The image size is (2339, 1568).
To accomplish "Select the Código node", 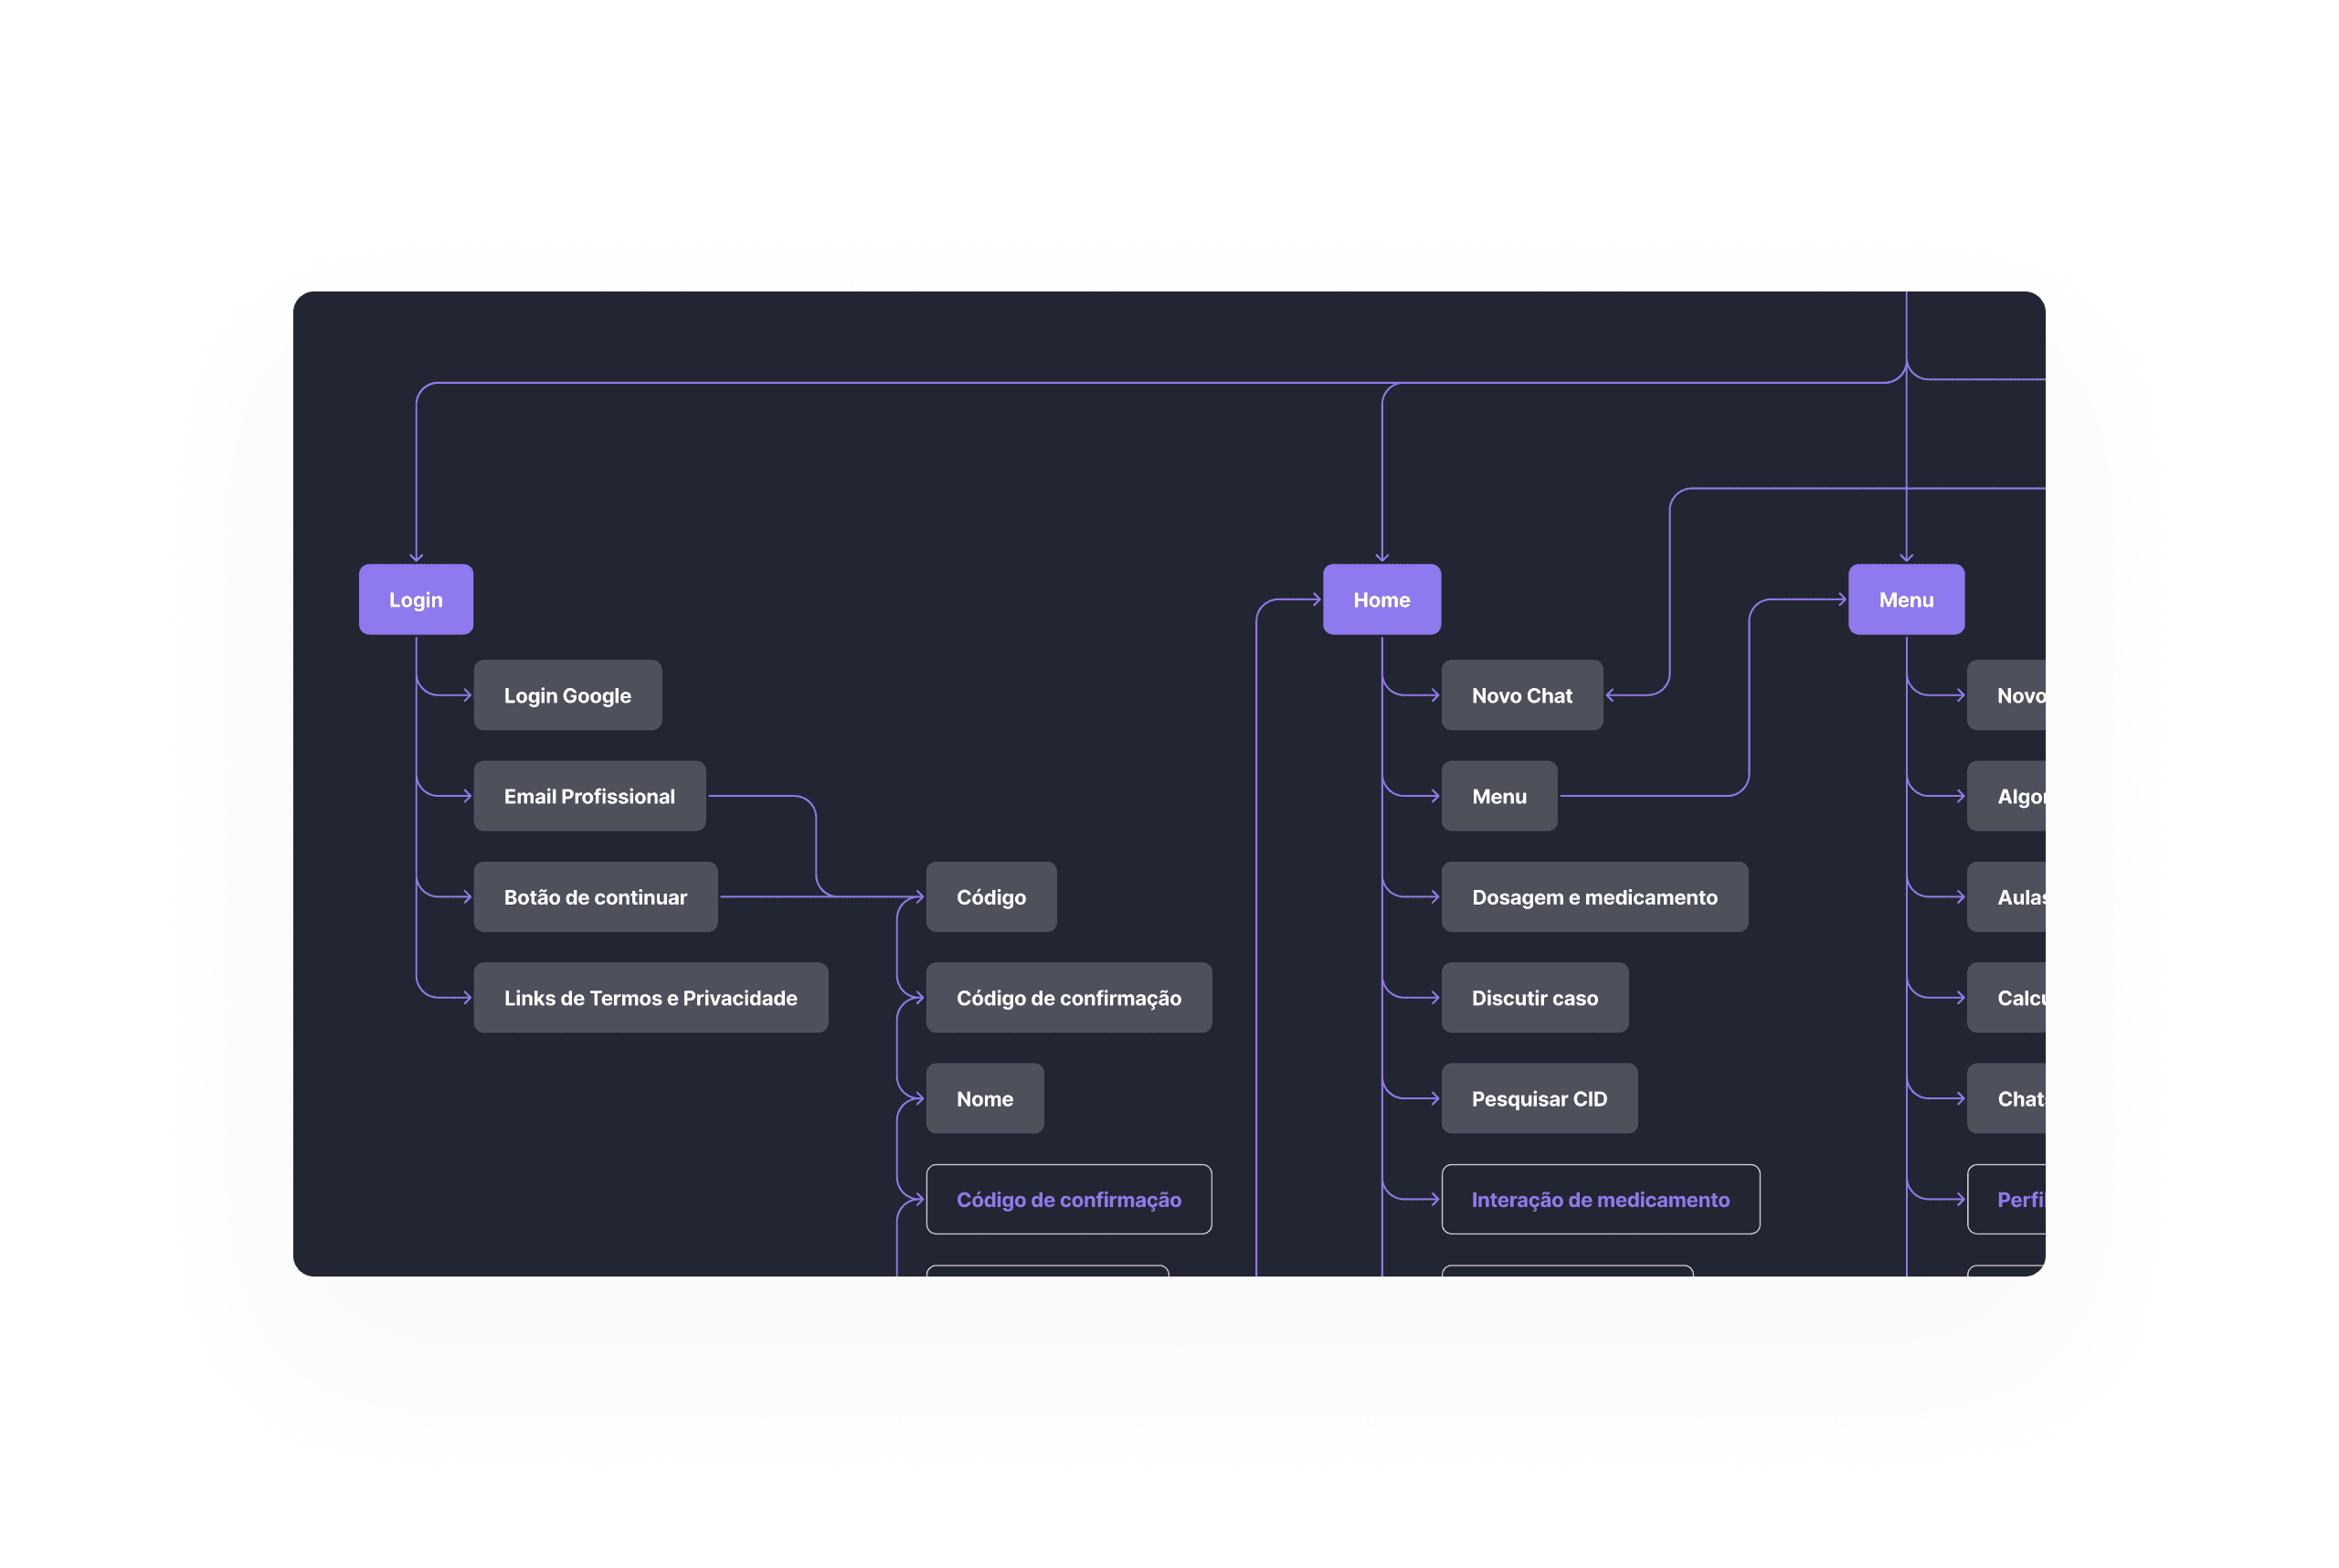I will click(990, 897).
